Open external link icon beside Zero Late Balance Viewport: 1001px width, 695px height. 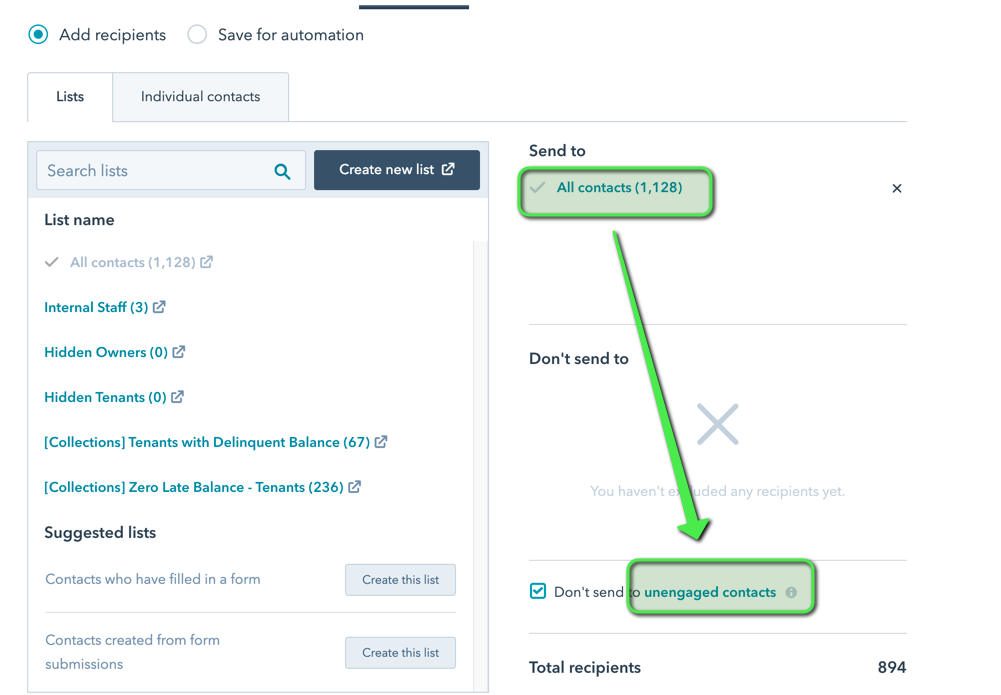[x=355, y=487]
